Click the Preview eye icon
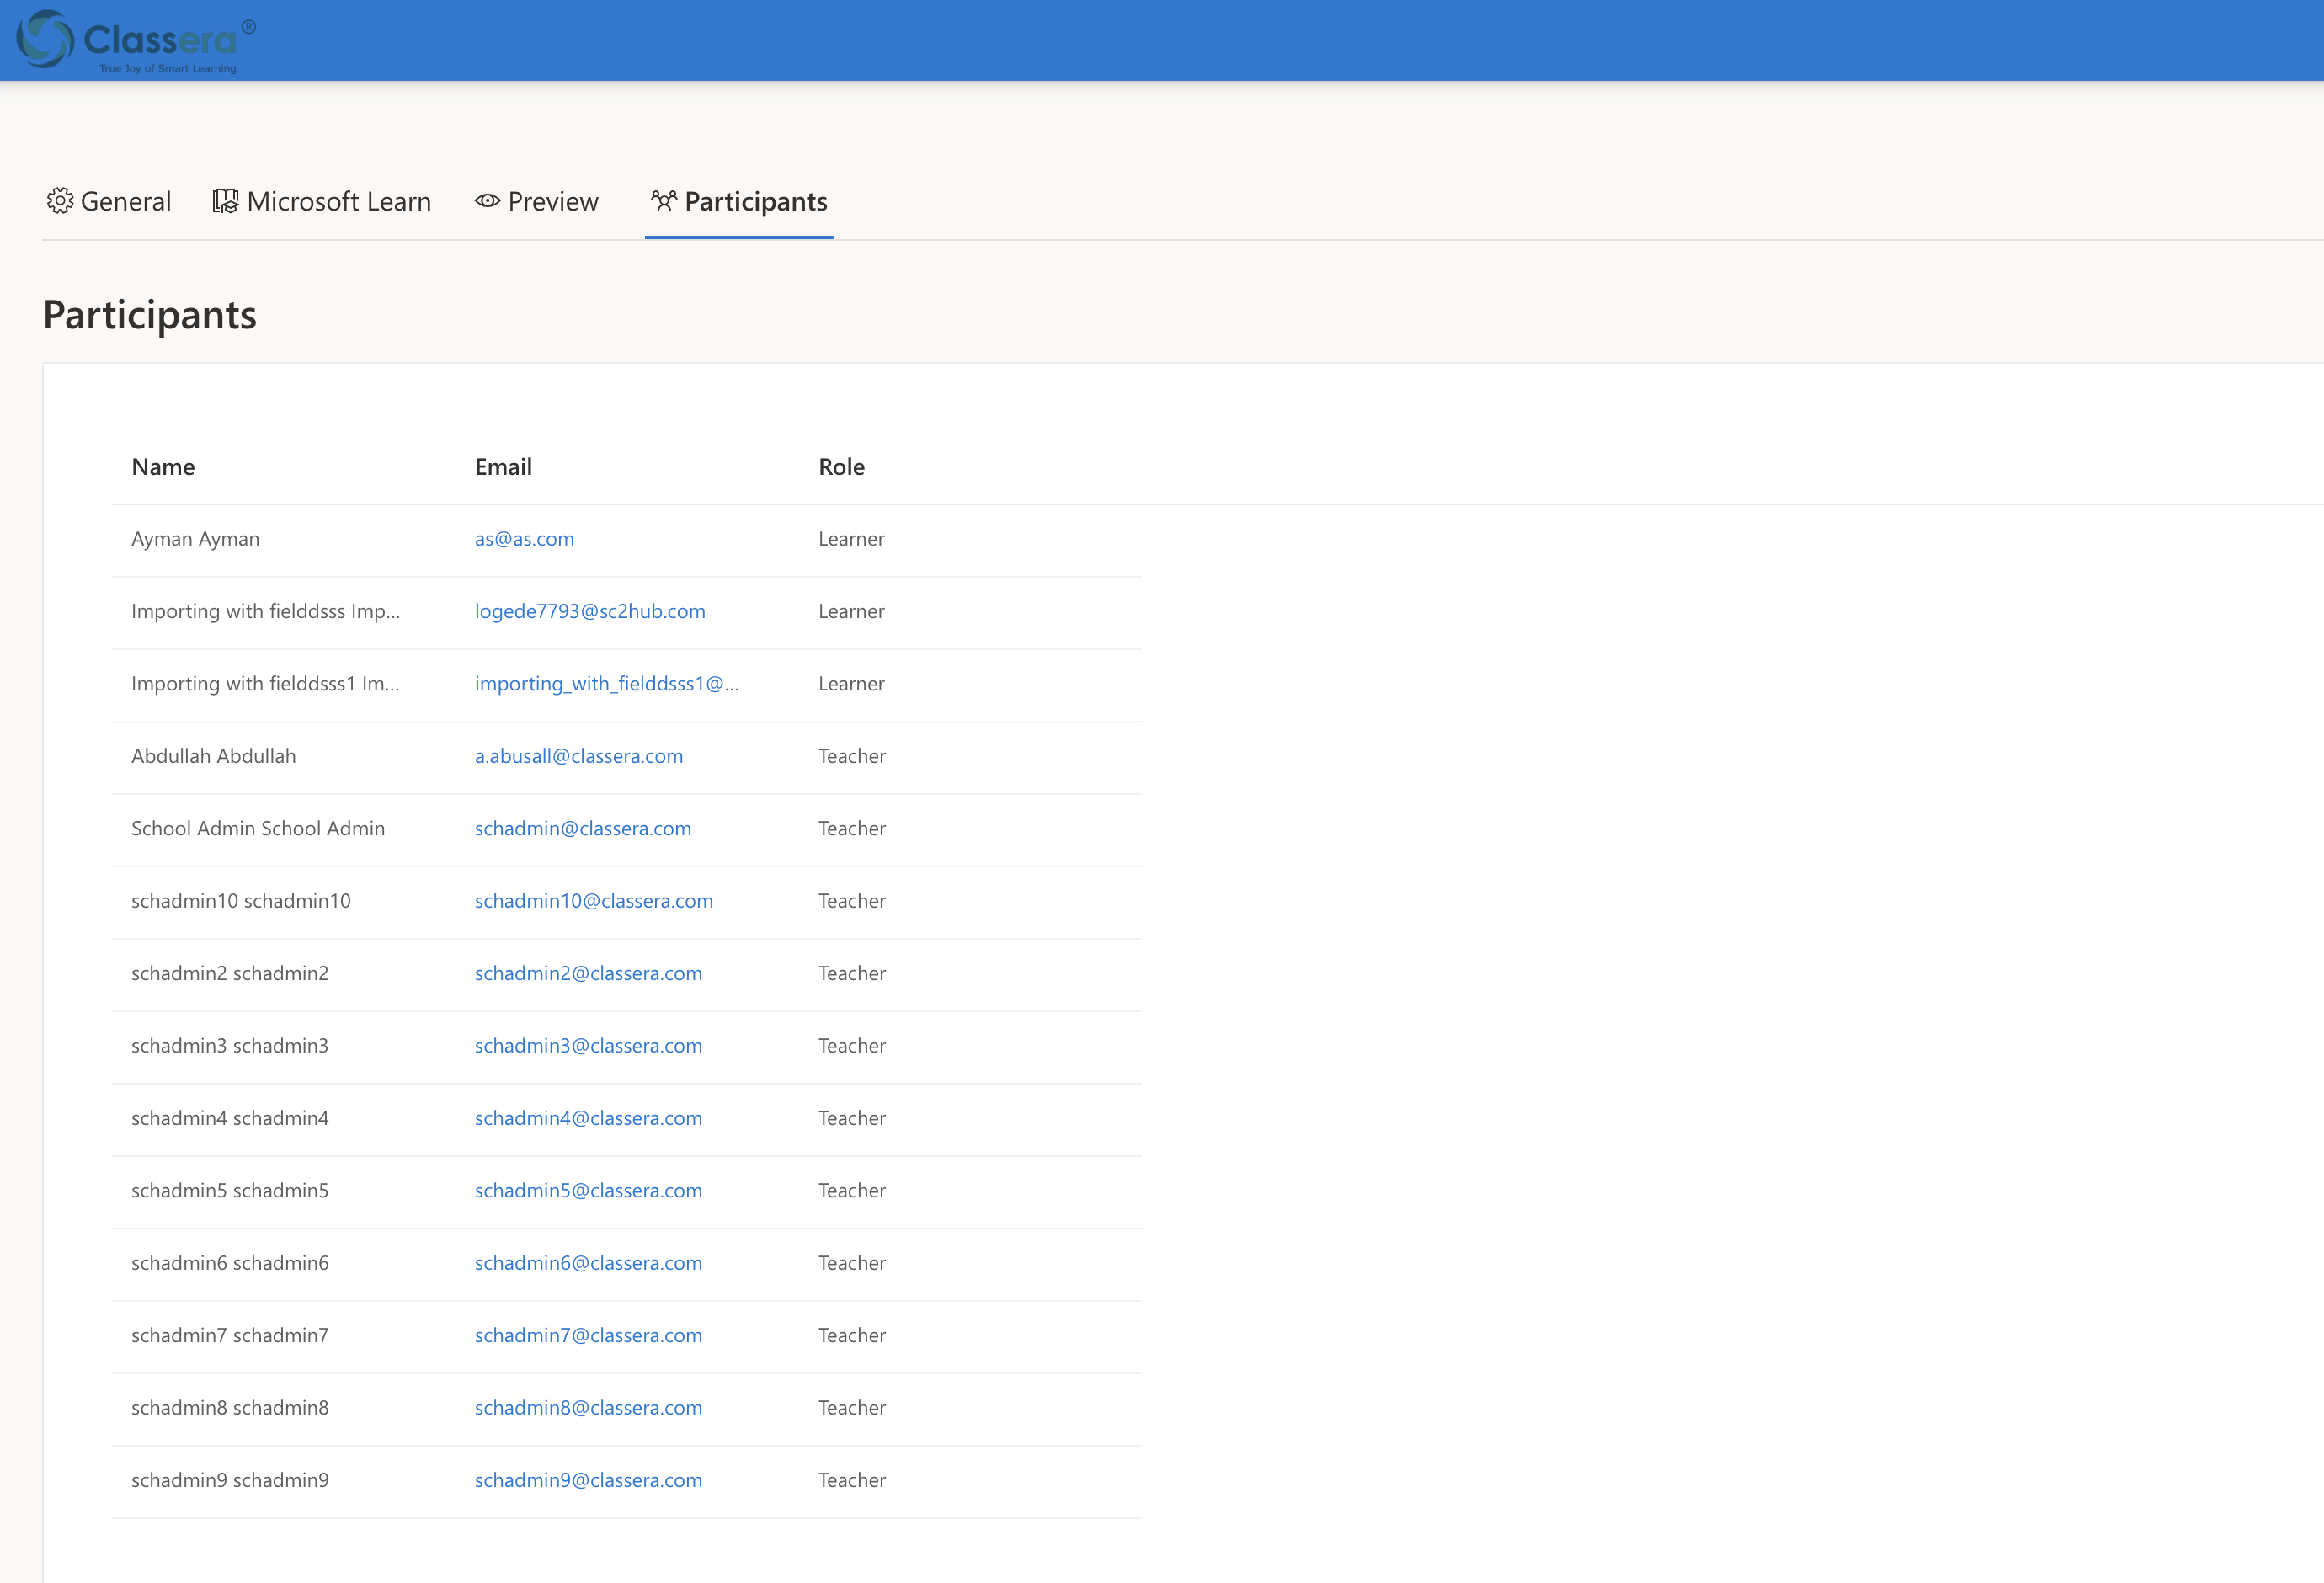Screen dimensions: 2324x1583 [487, 201]
